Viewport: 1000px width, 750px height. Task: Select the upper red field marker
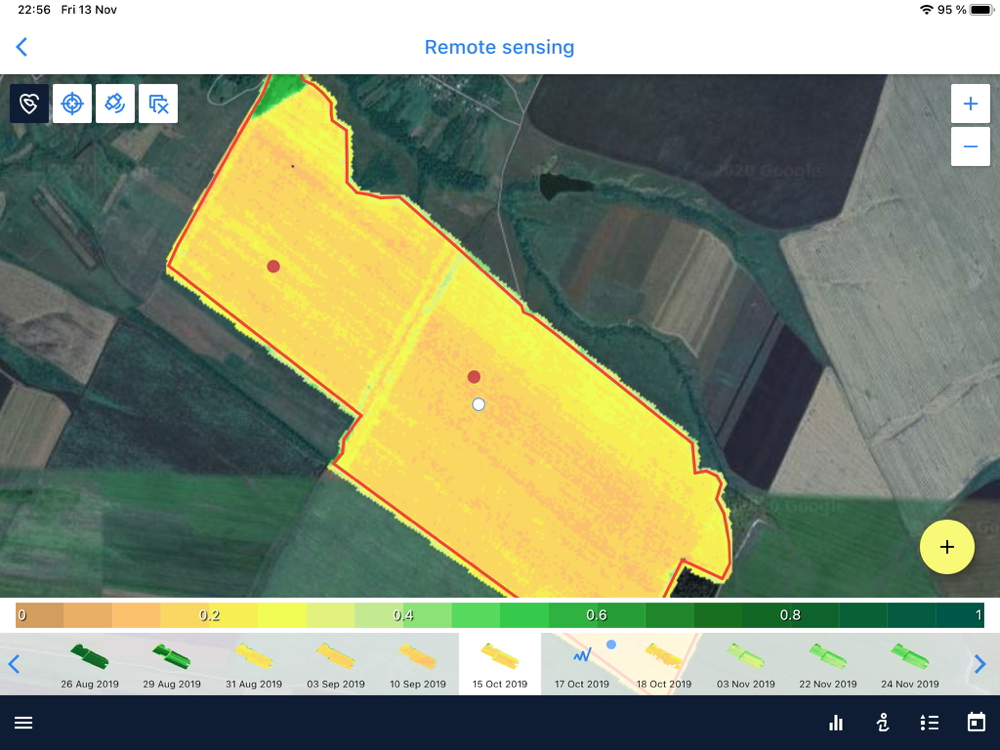tap(274, 267)
